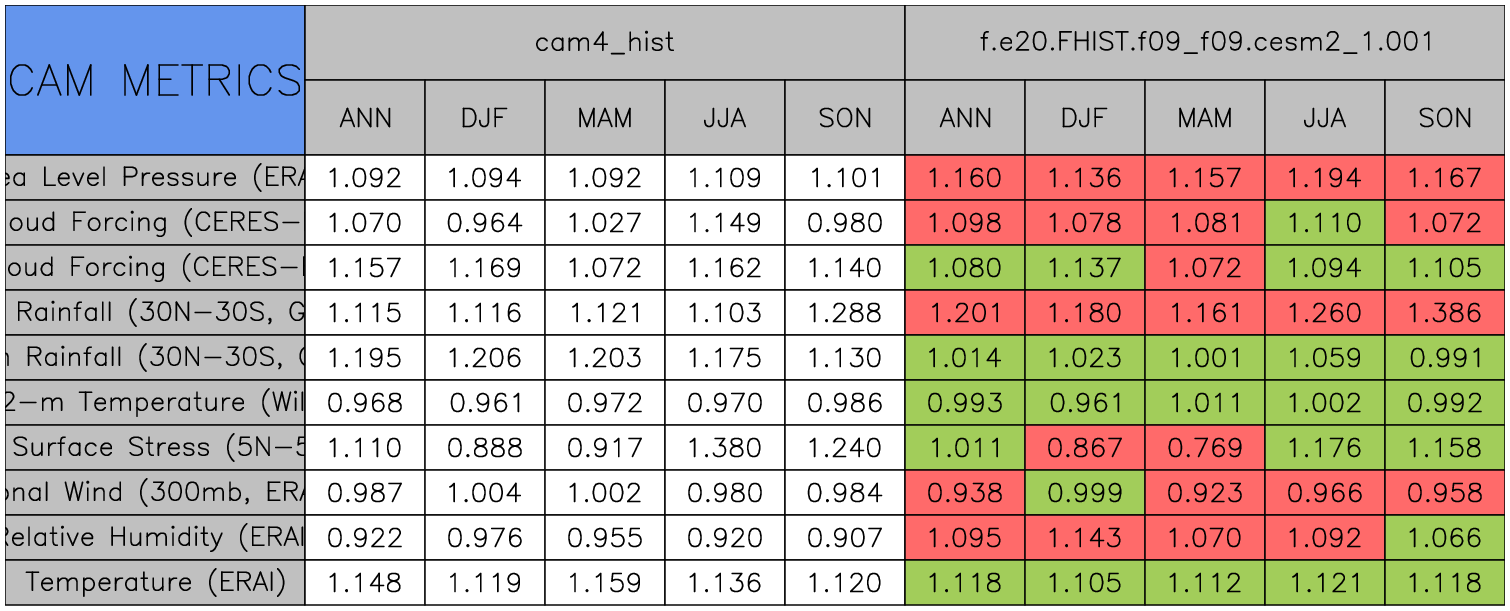Click cell with value 1.288

(x=845, y=313)
